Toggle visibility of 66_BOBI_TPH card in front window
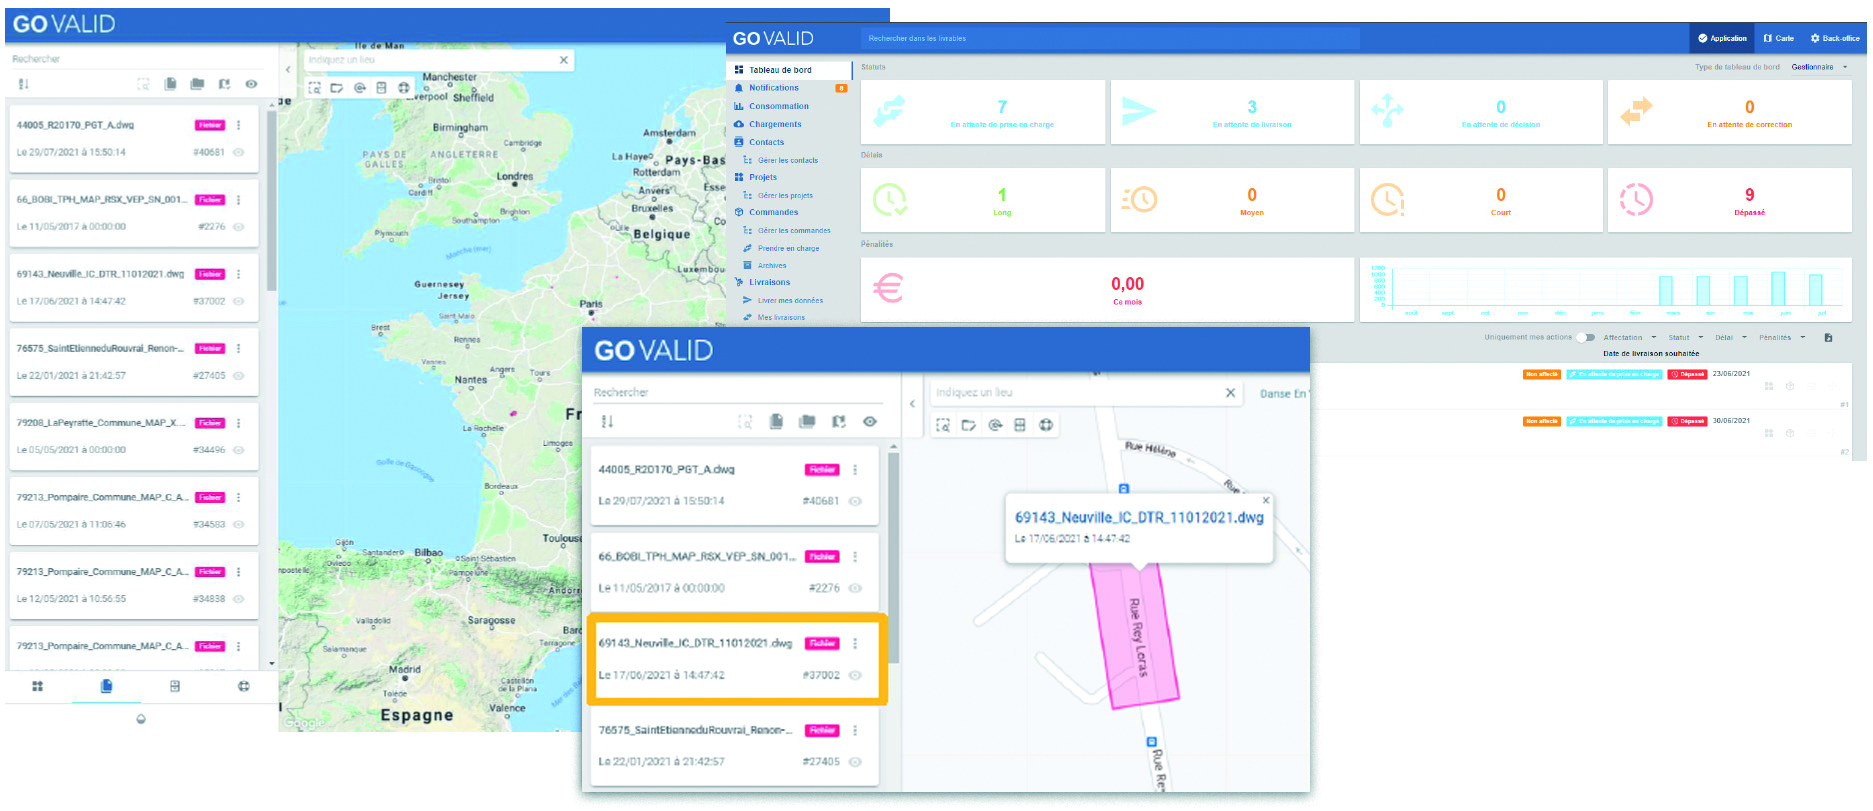The width and height of the screenshot is (1873, 811). (x=855, y=588)
